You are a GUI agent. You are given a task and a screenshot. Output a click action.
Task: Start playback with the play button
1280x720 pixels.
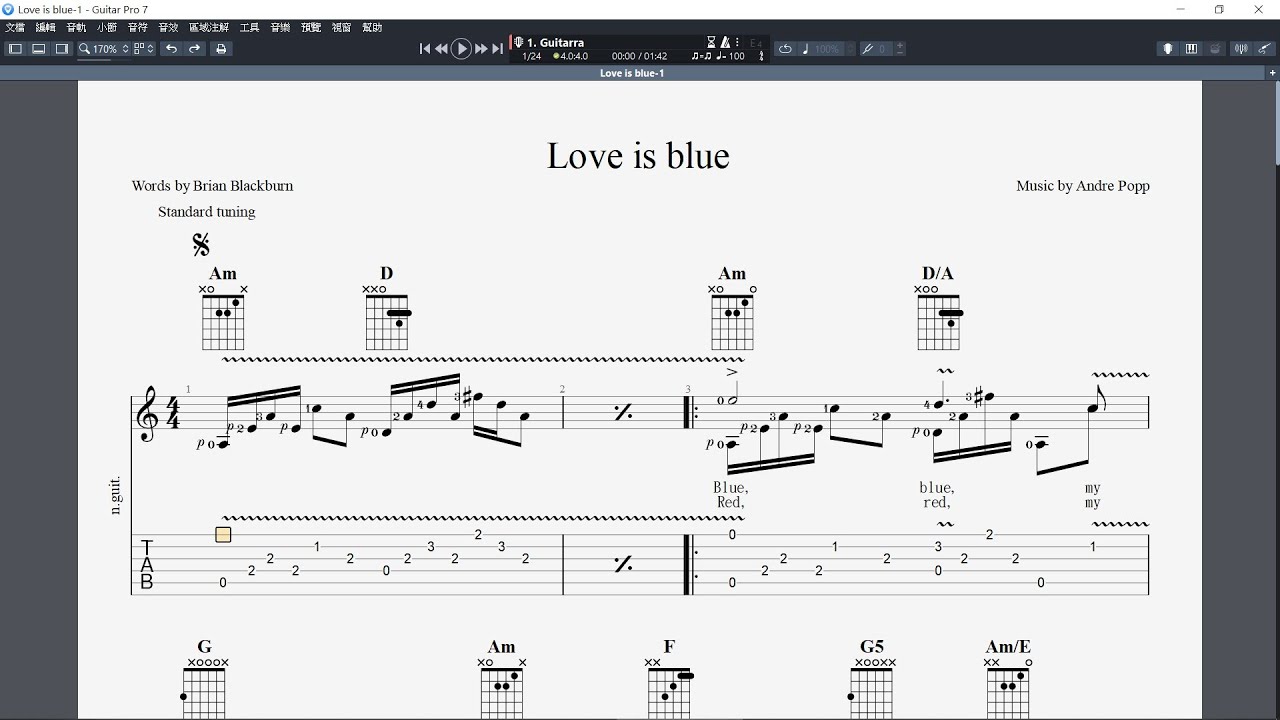click(x=461, y=49)
